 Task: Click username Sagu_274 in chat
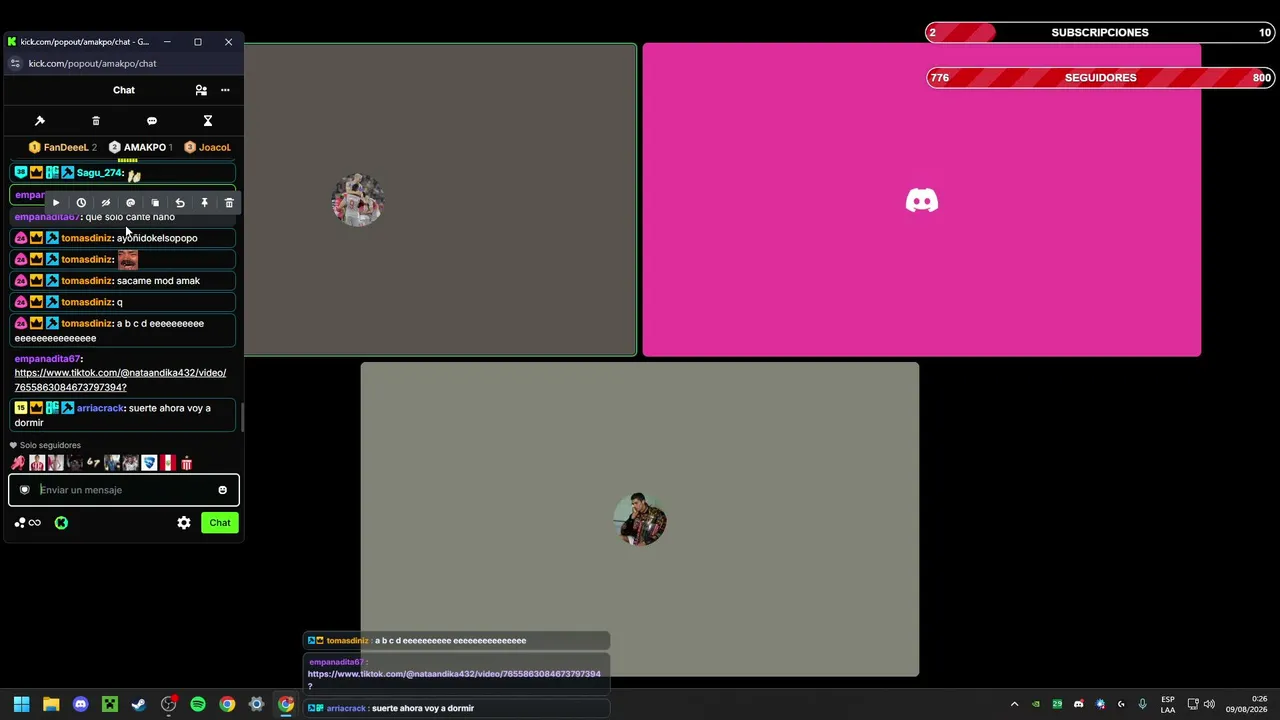click(x=99, y=173)
